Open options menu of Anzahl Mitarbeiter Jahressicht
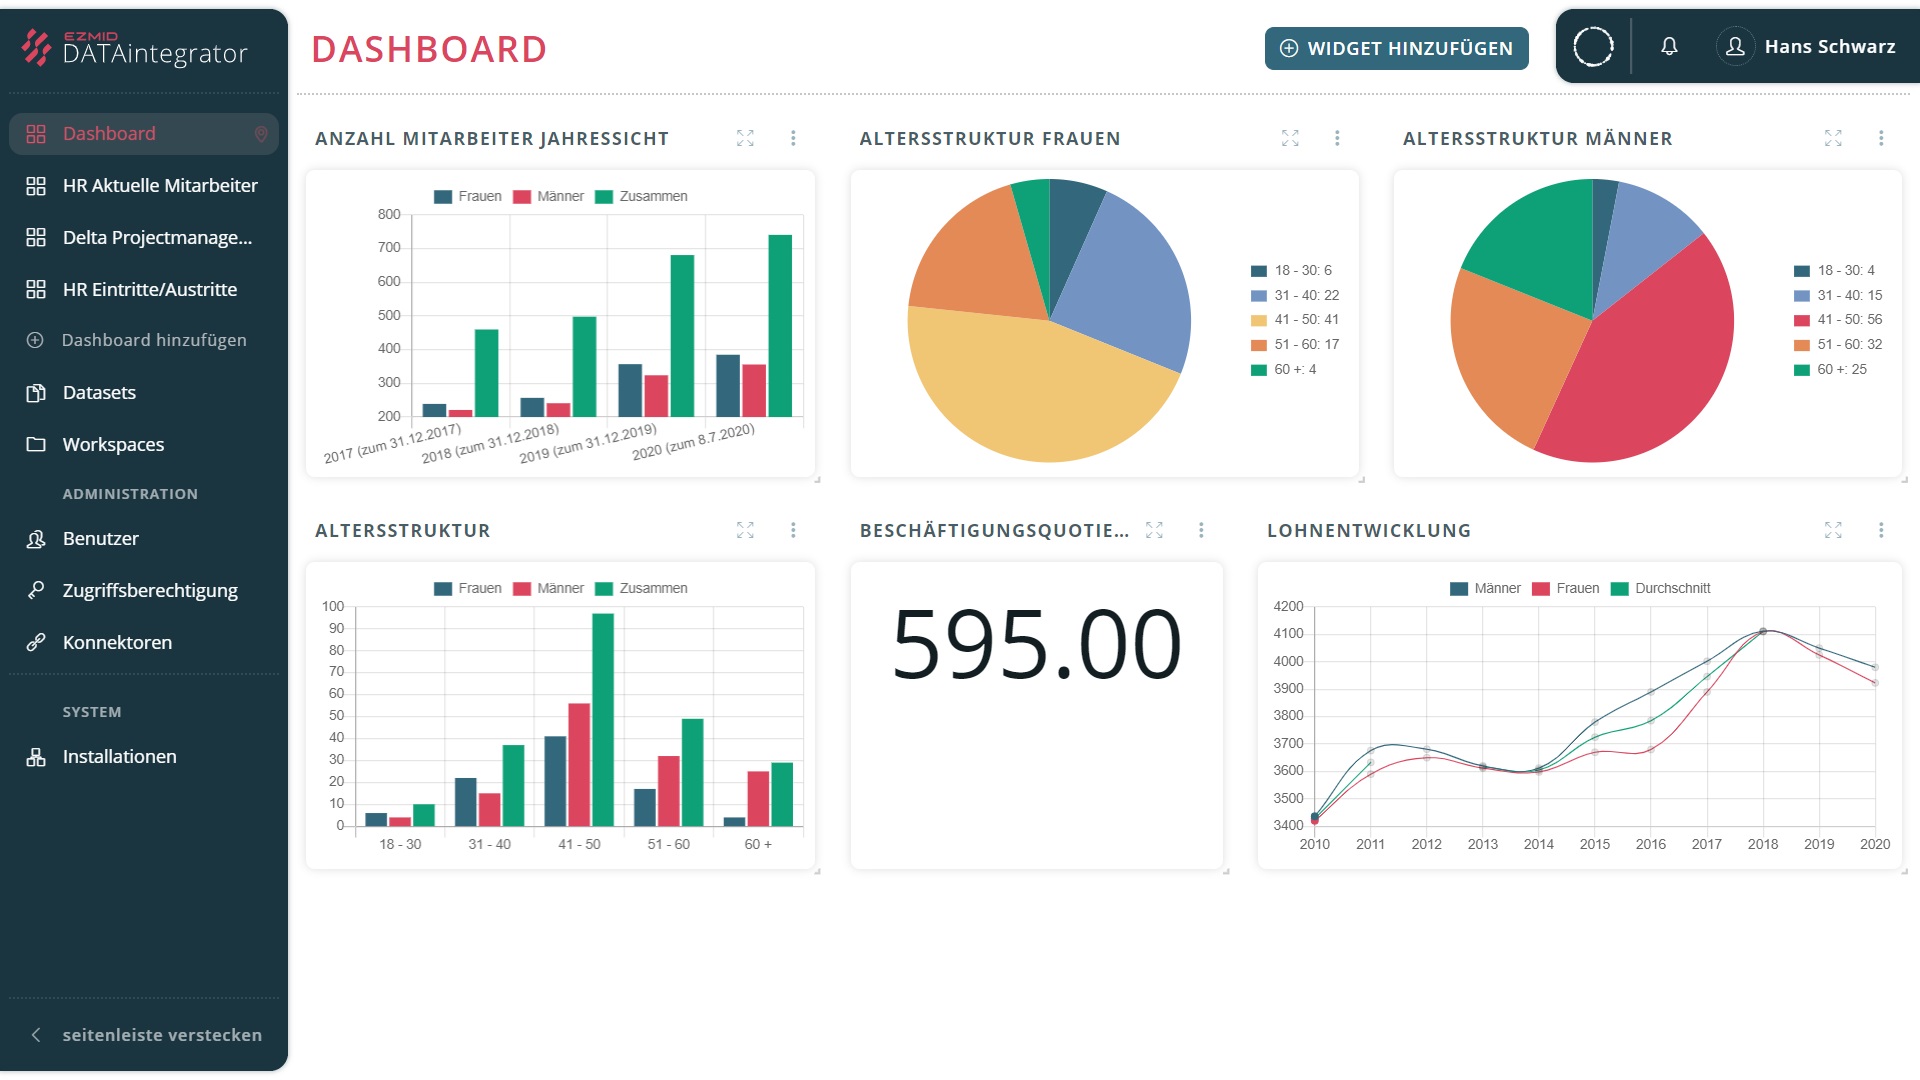Screen dimensions: 1920x1080 click(793, 138)
